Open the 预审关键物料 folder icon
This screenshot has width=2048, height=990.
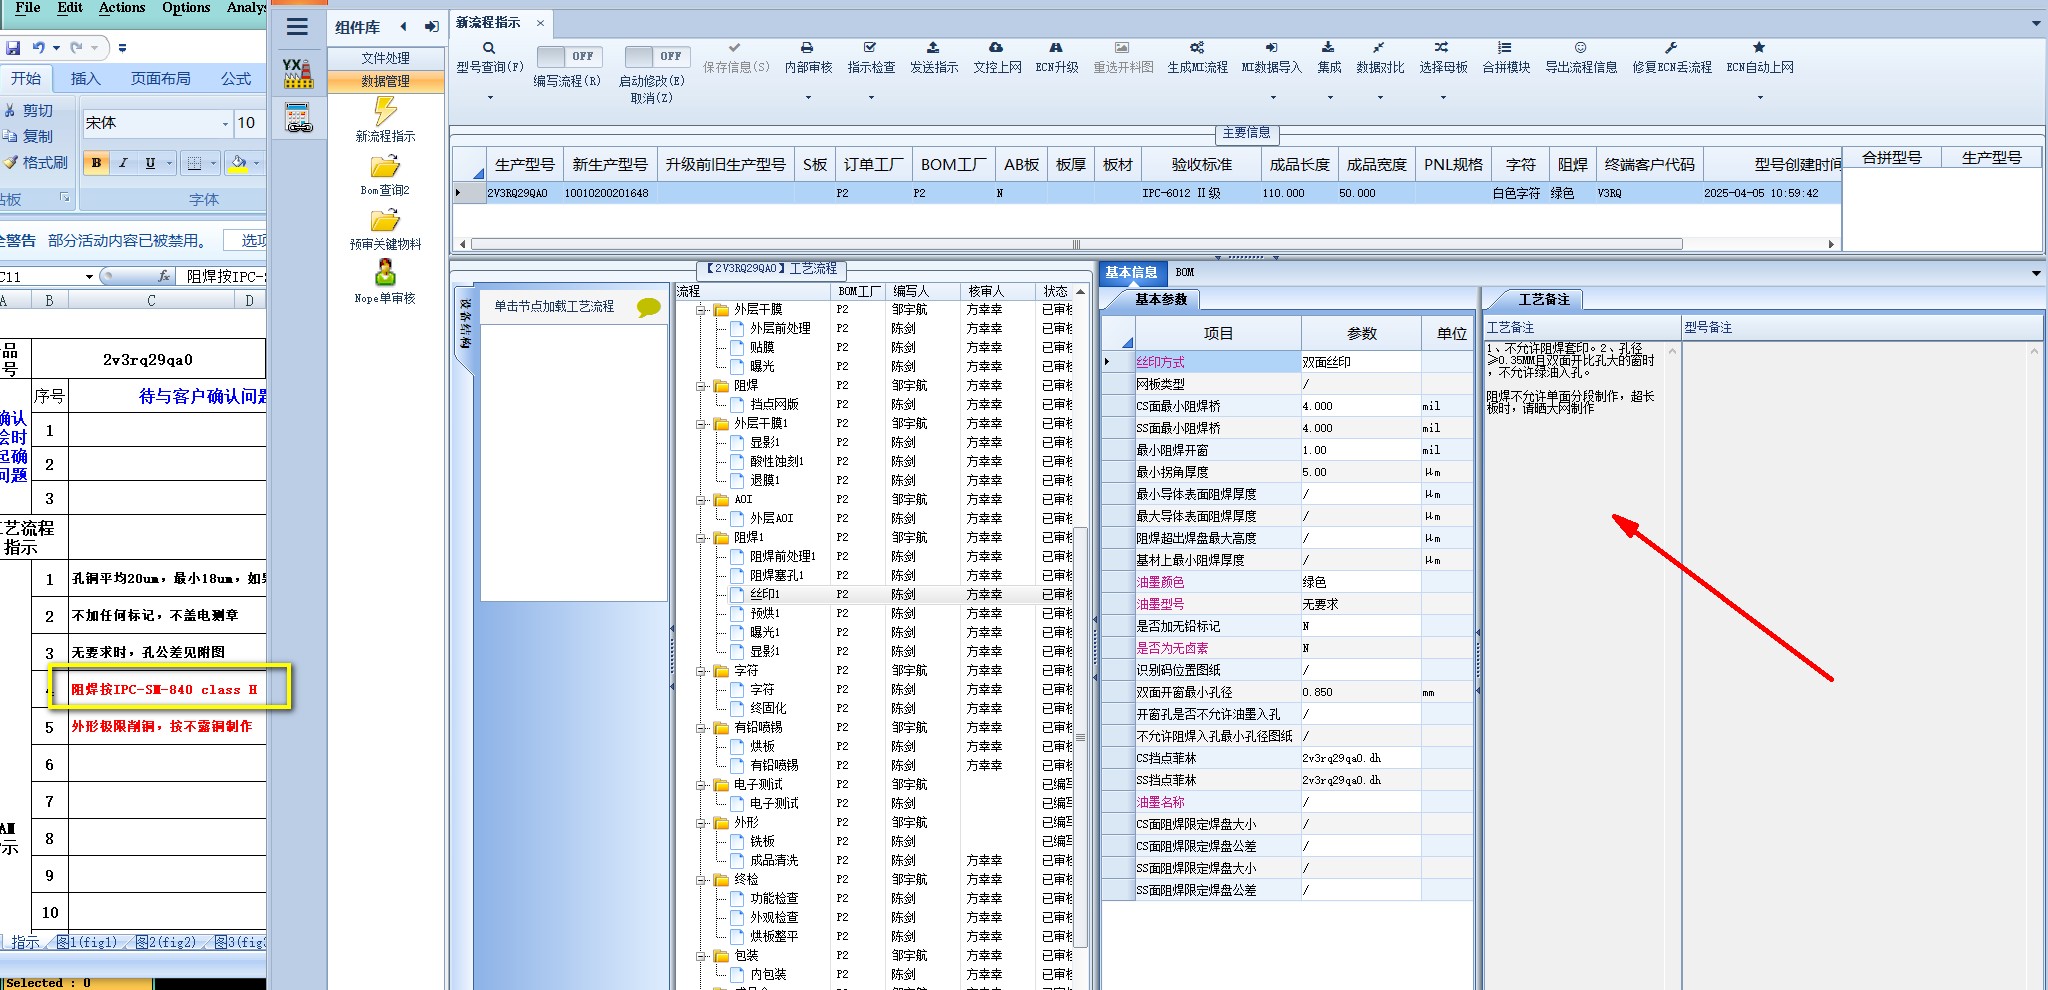coord(385,221)
